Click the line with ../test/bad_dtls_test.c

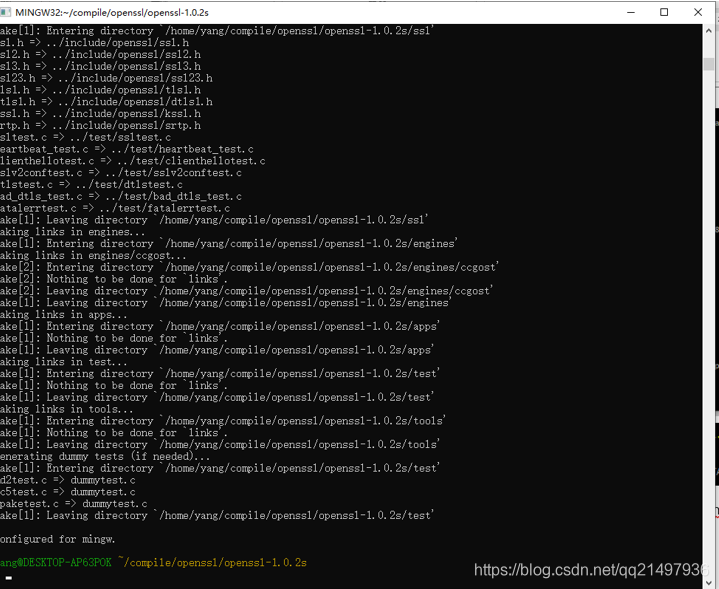pyautogui.click(x=121, y=196)
